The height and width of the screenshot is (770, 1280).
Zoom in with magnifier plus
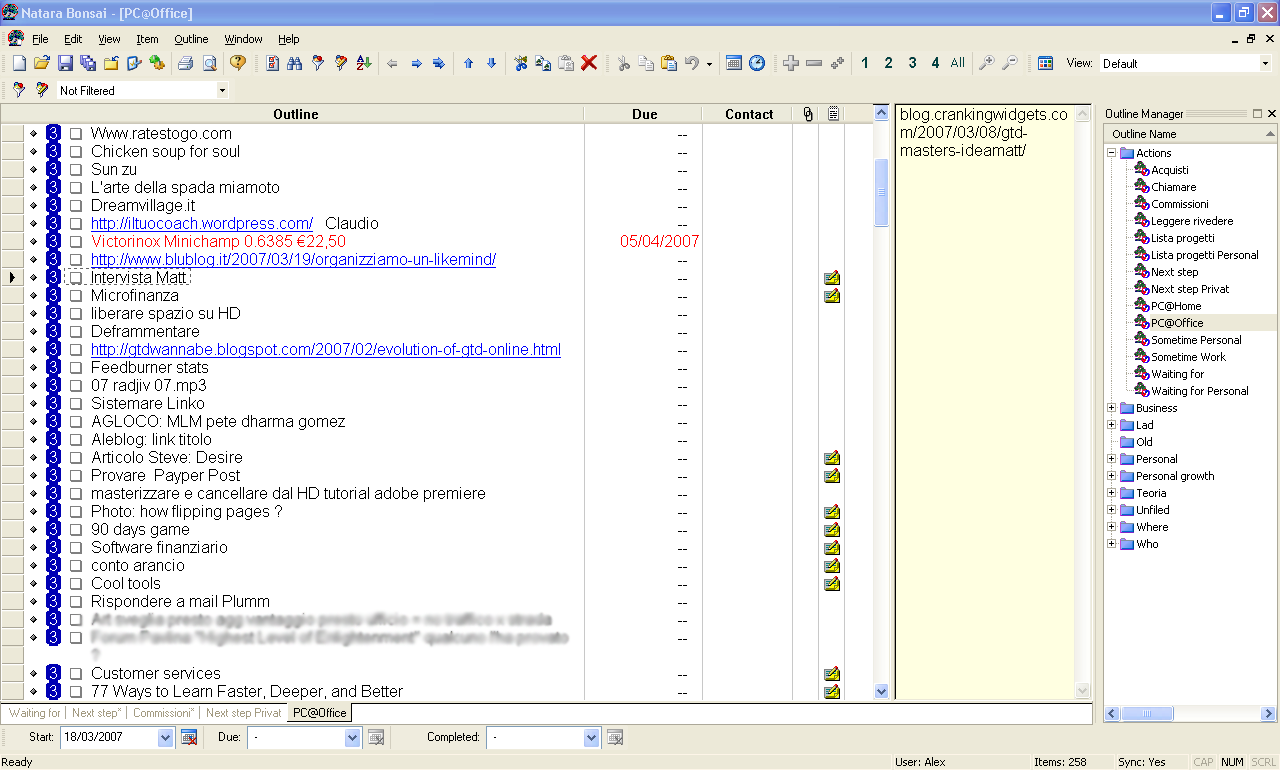tap(986, 63)
